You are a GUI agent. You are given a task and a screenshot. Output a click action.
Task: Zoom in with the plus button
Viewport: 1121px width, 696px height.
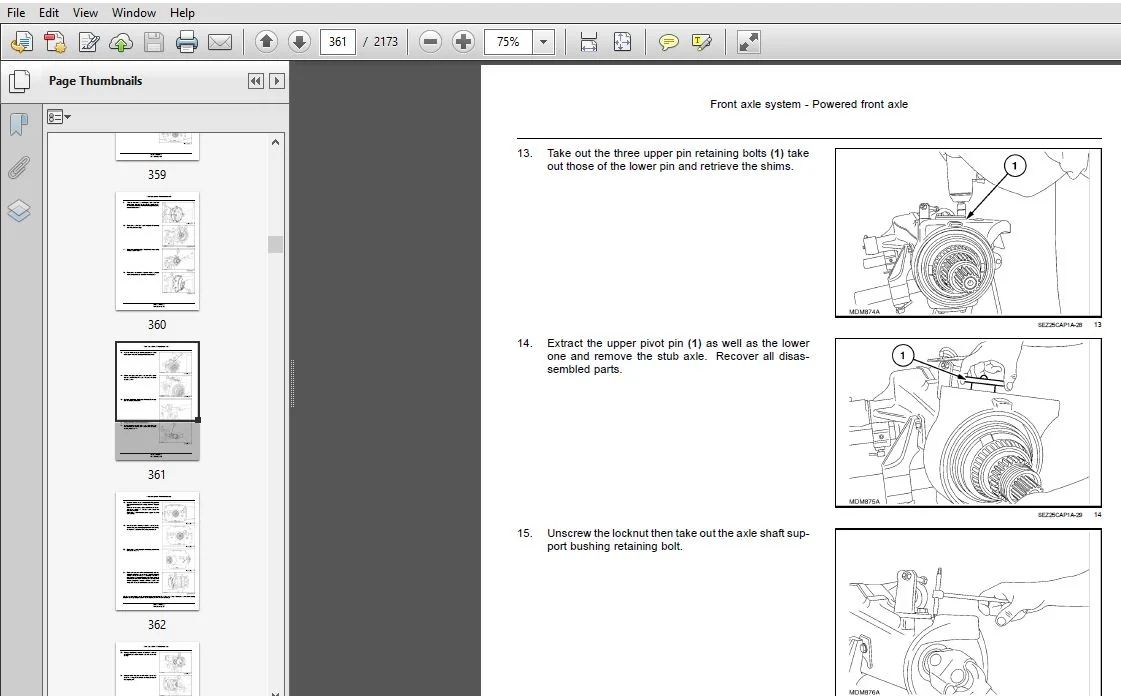463,42
